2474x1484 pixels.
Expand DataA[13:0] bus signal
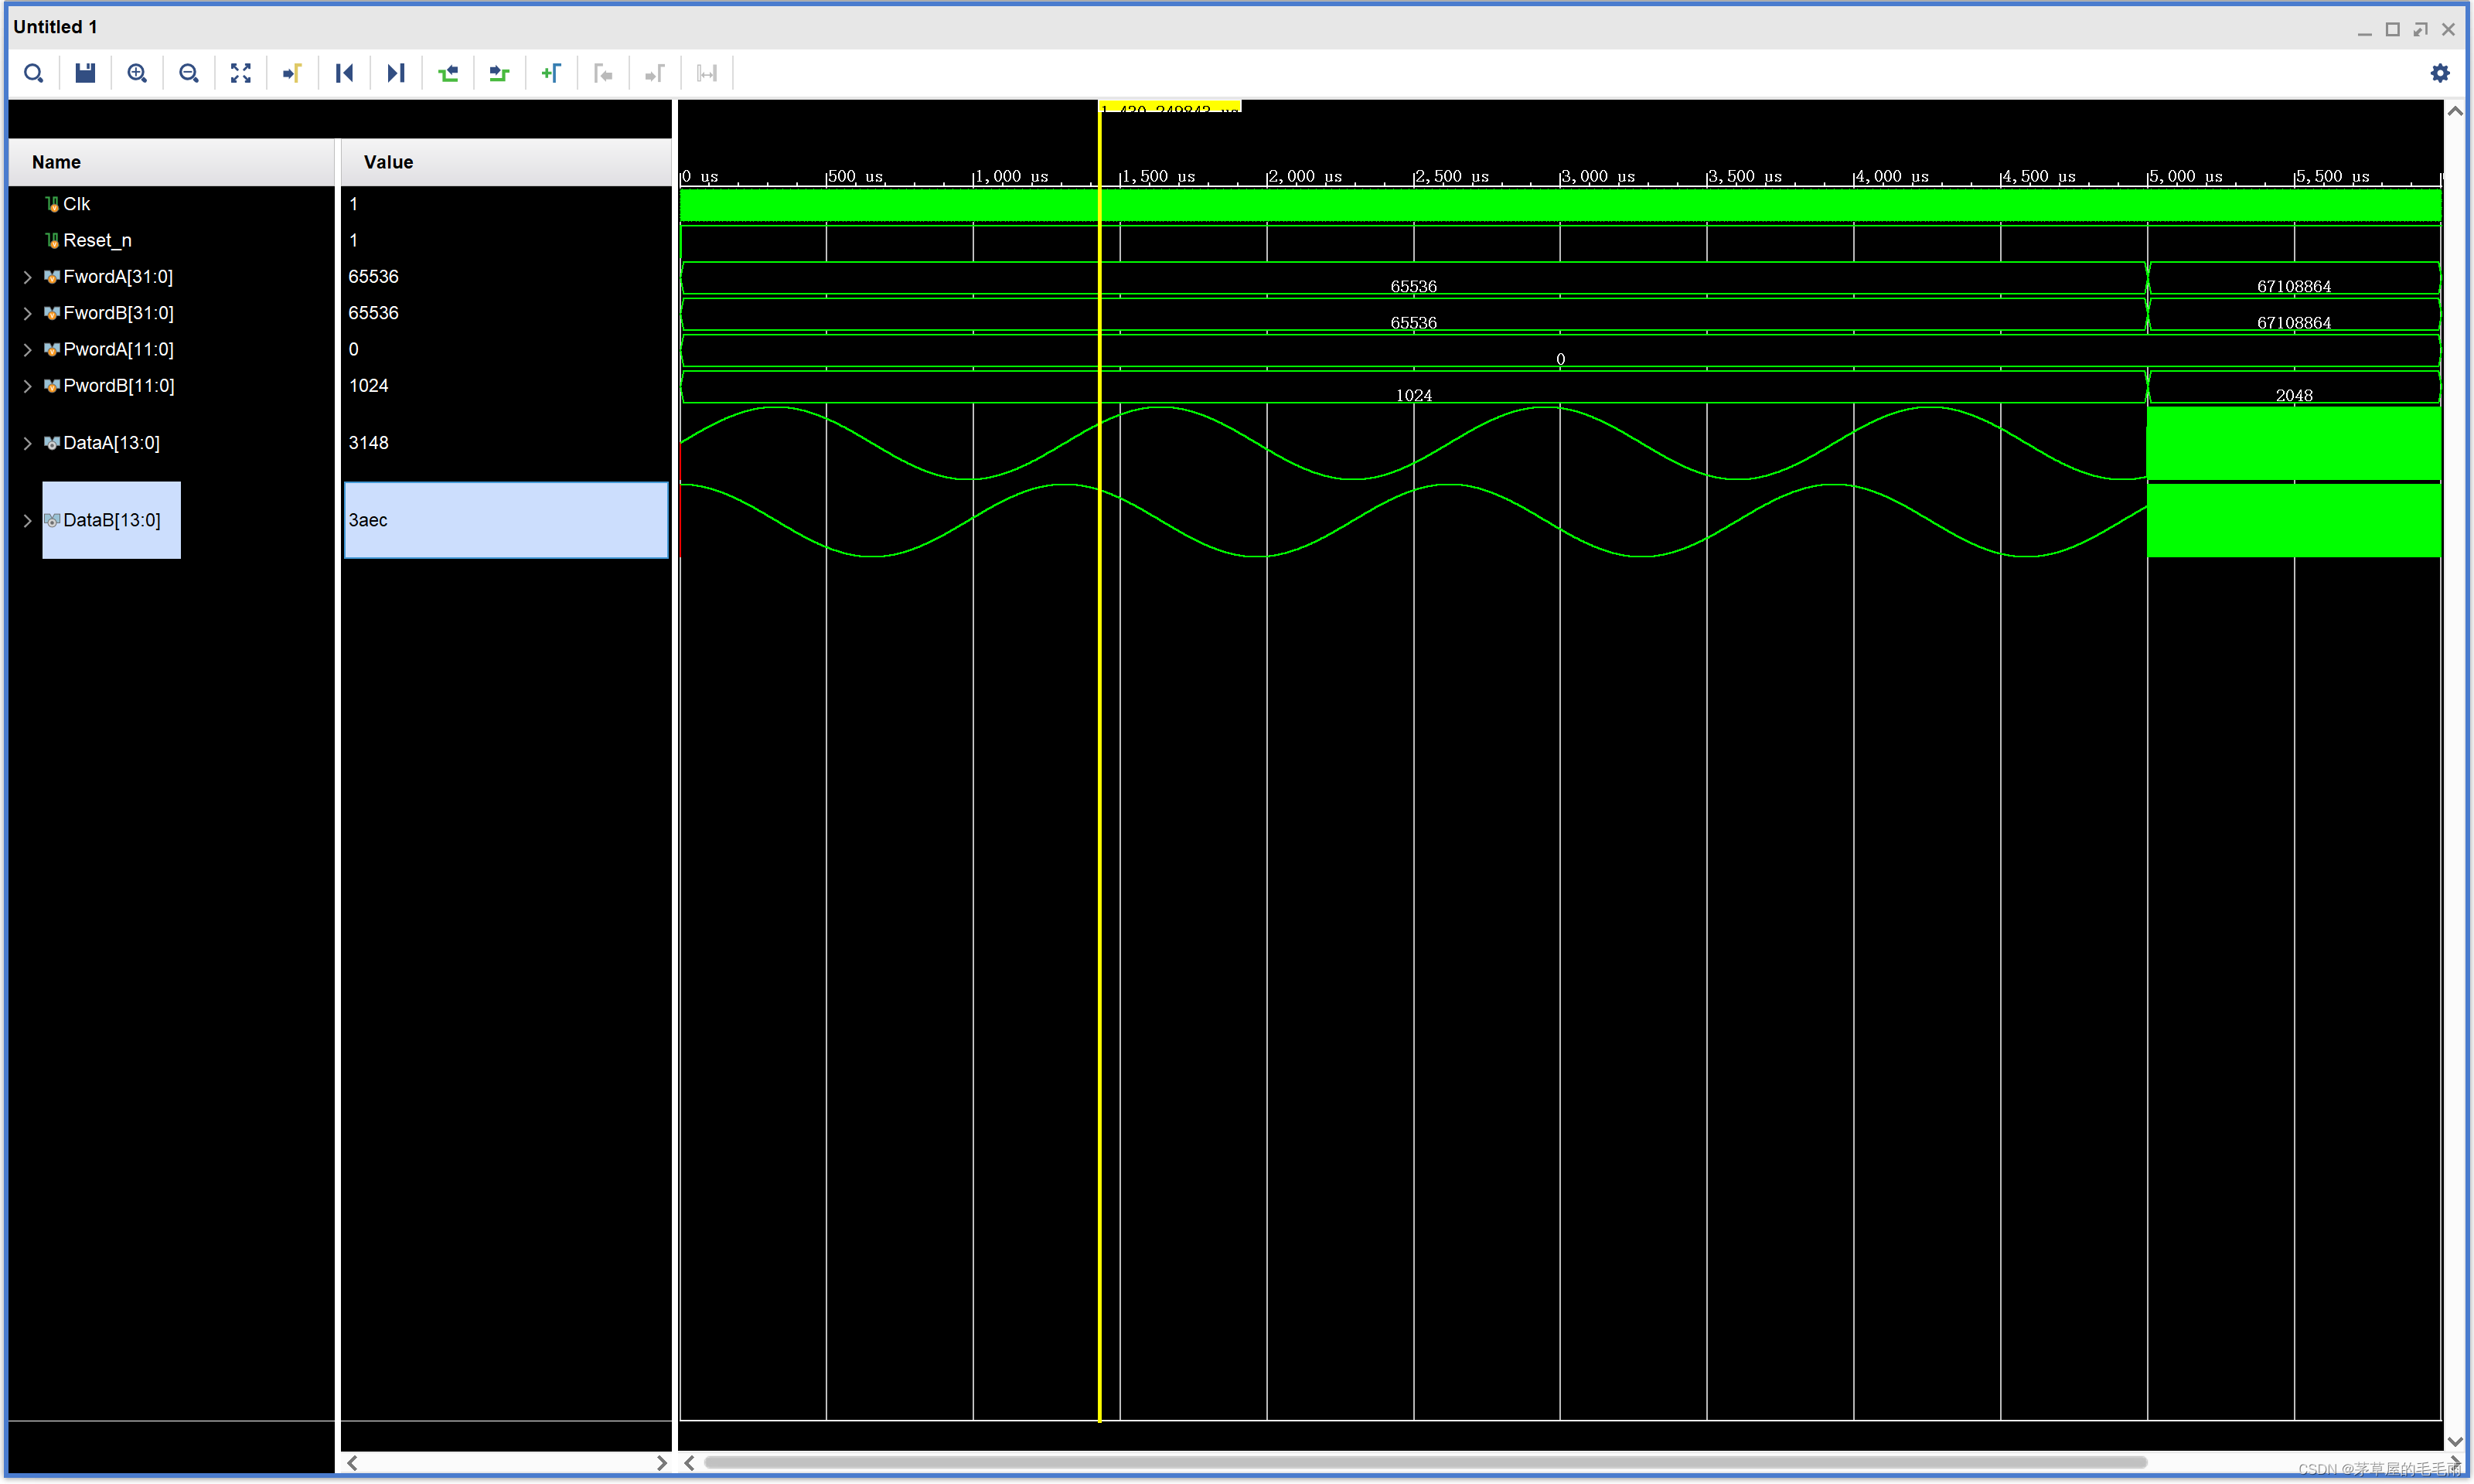(27, 443)
